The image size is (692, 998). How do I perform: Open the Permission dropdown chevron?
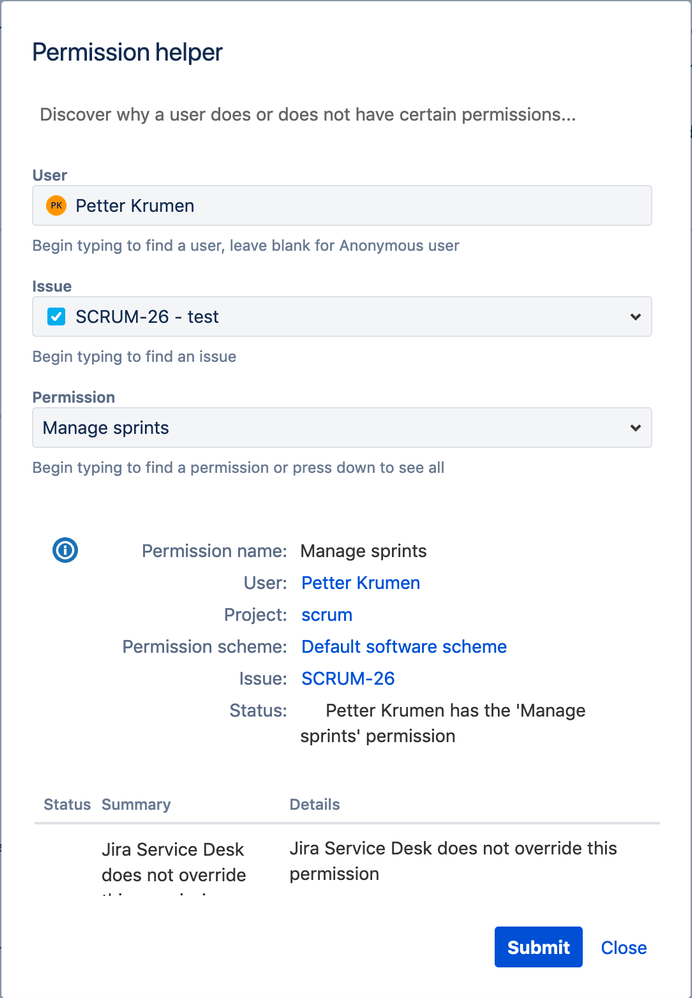(635, 428)
